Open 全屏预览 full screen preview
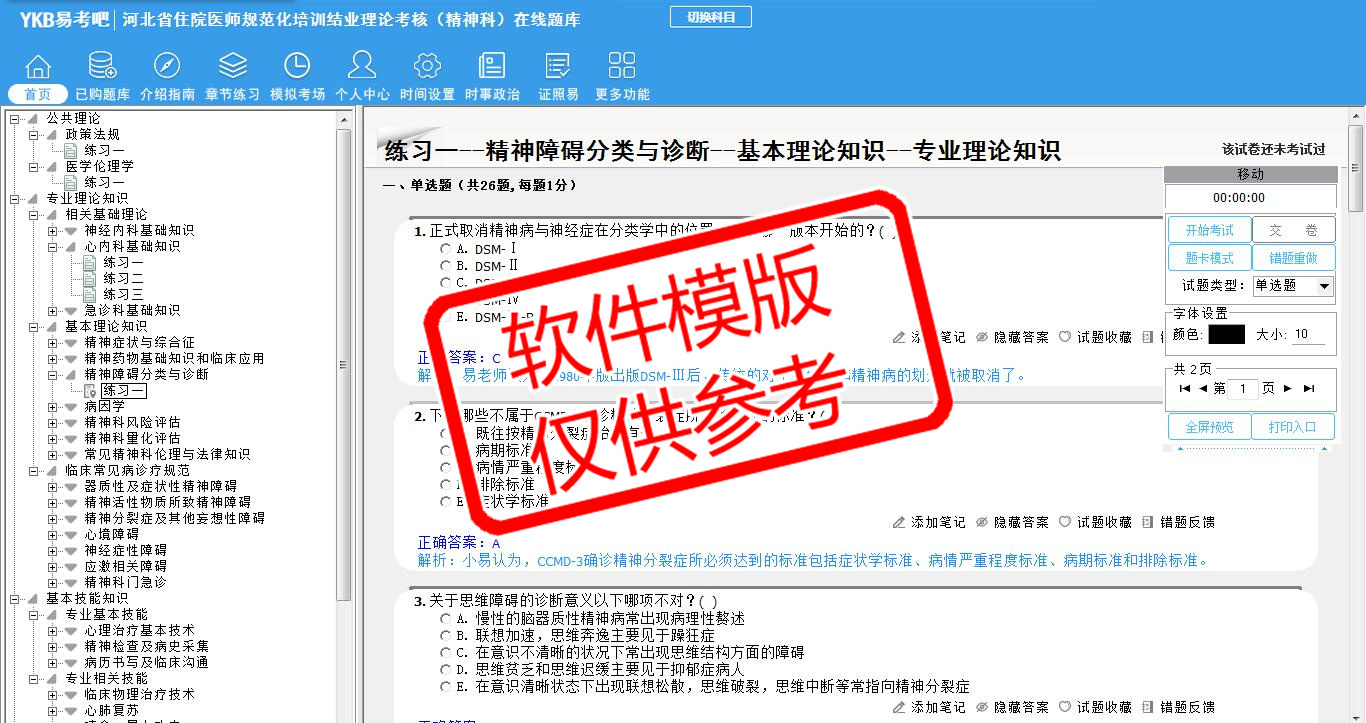The height and width of the screenshot is (723, 1366). (1210, 427)
